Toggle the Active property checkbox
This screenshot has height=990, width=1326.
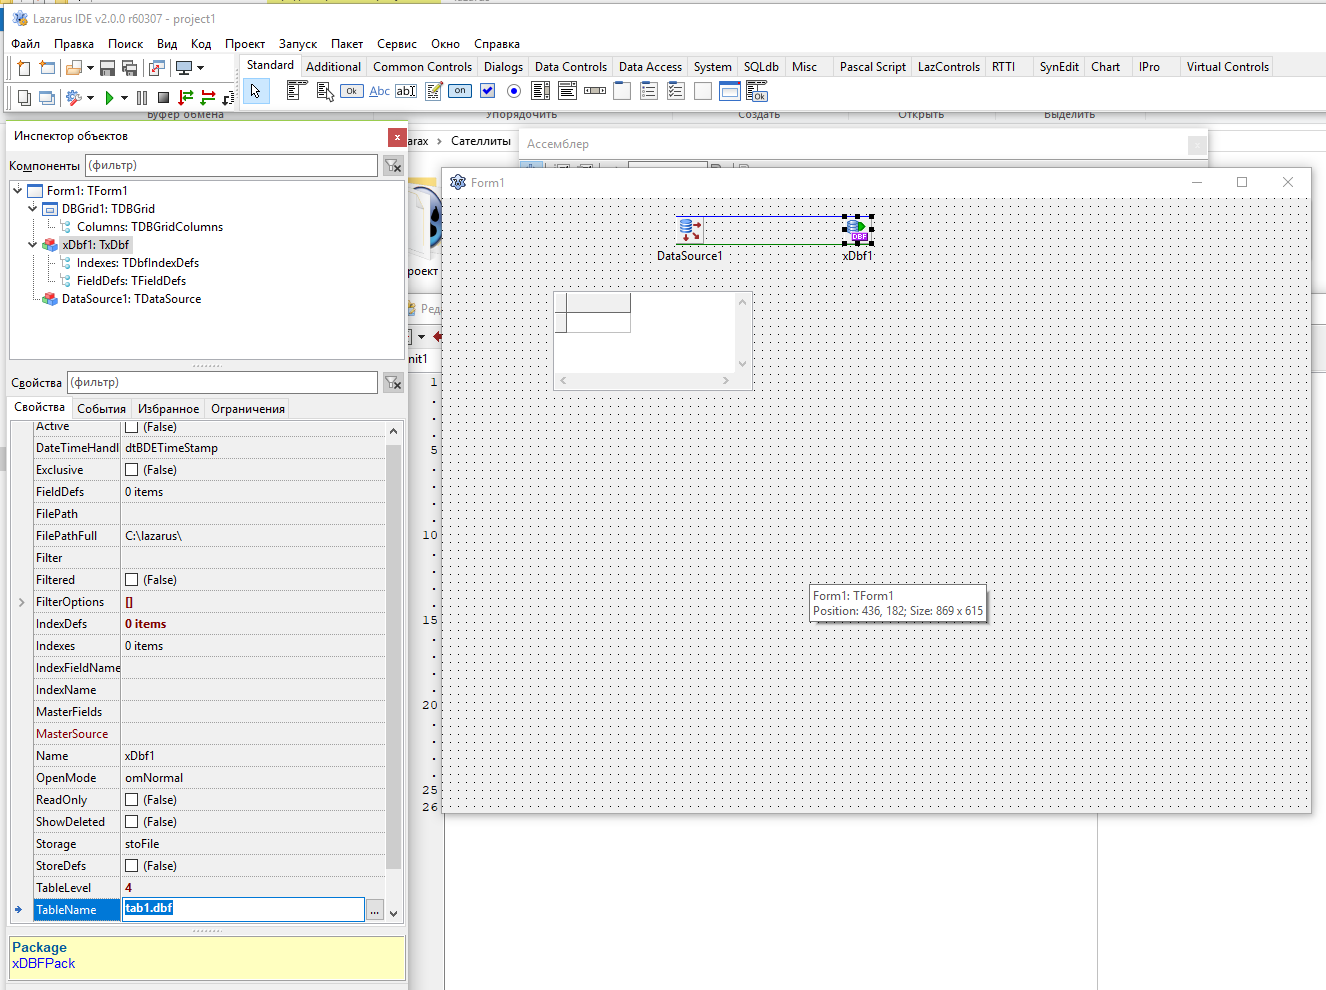[131, 427]
